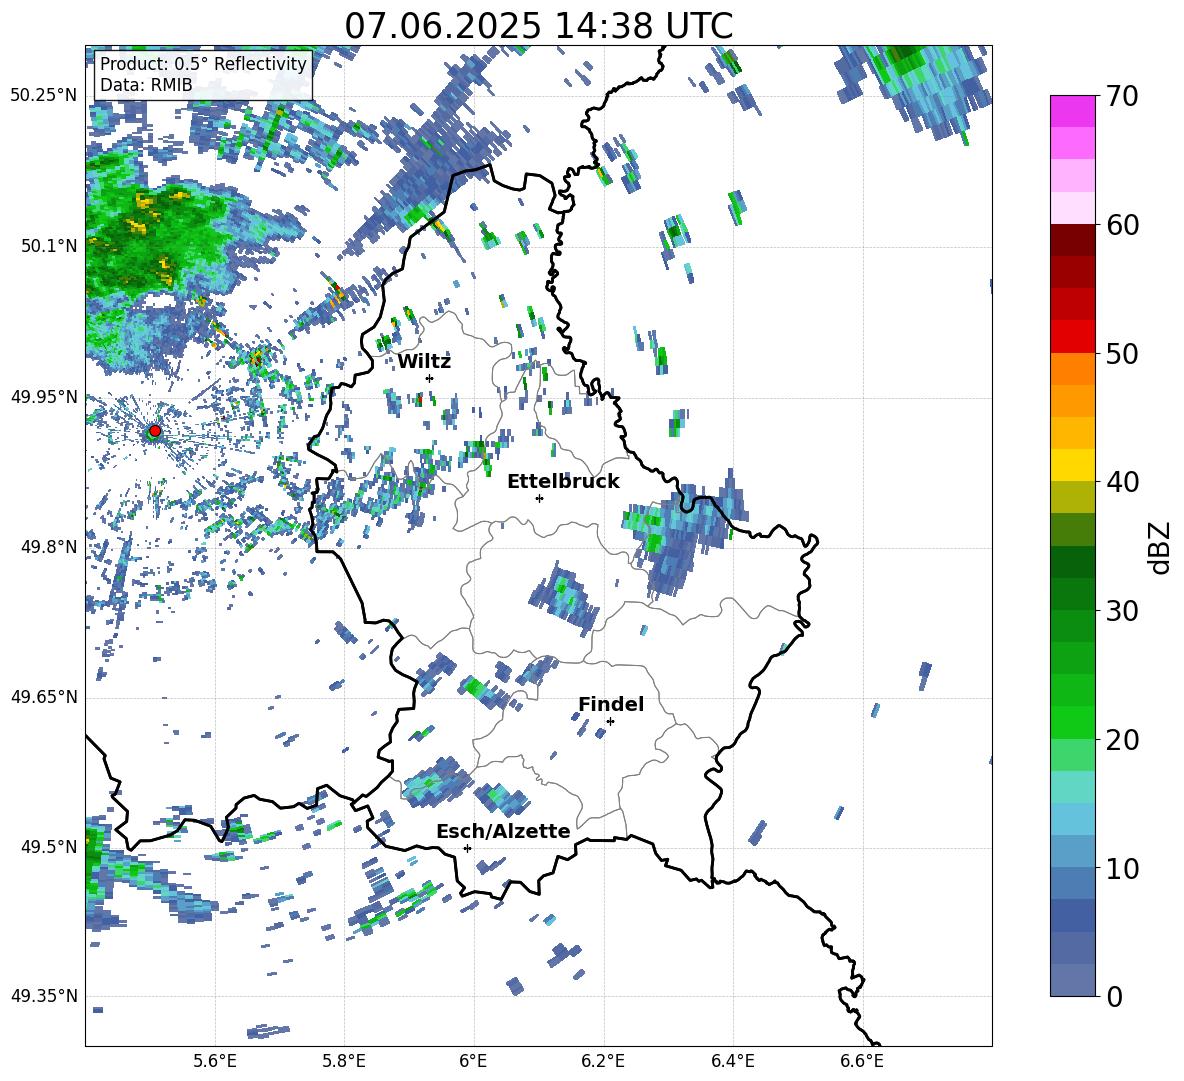Click the 40 tick on colorbar

[1121, 482]
